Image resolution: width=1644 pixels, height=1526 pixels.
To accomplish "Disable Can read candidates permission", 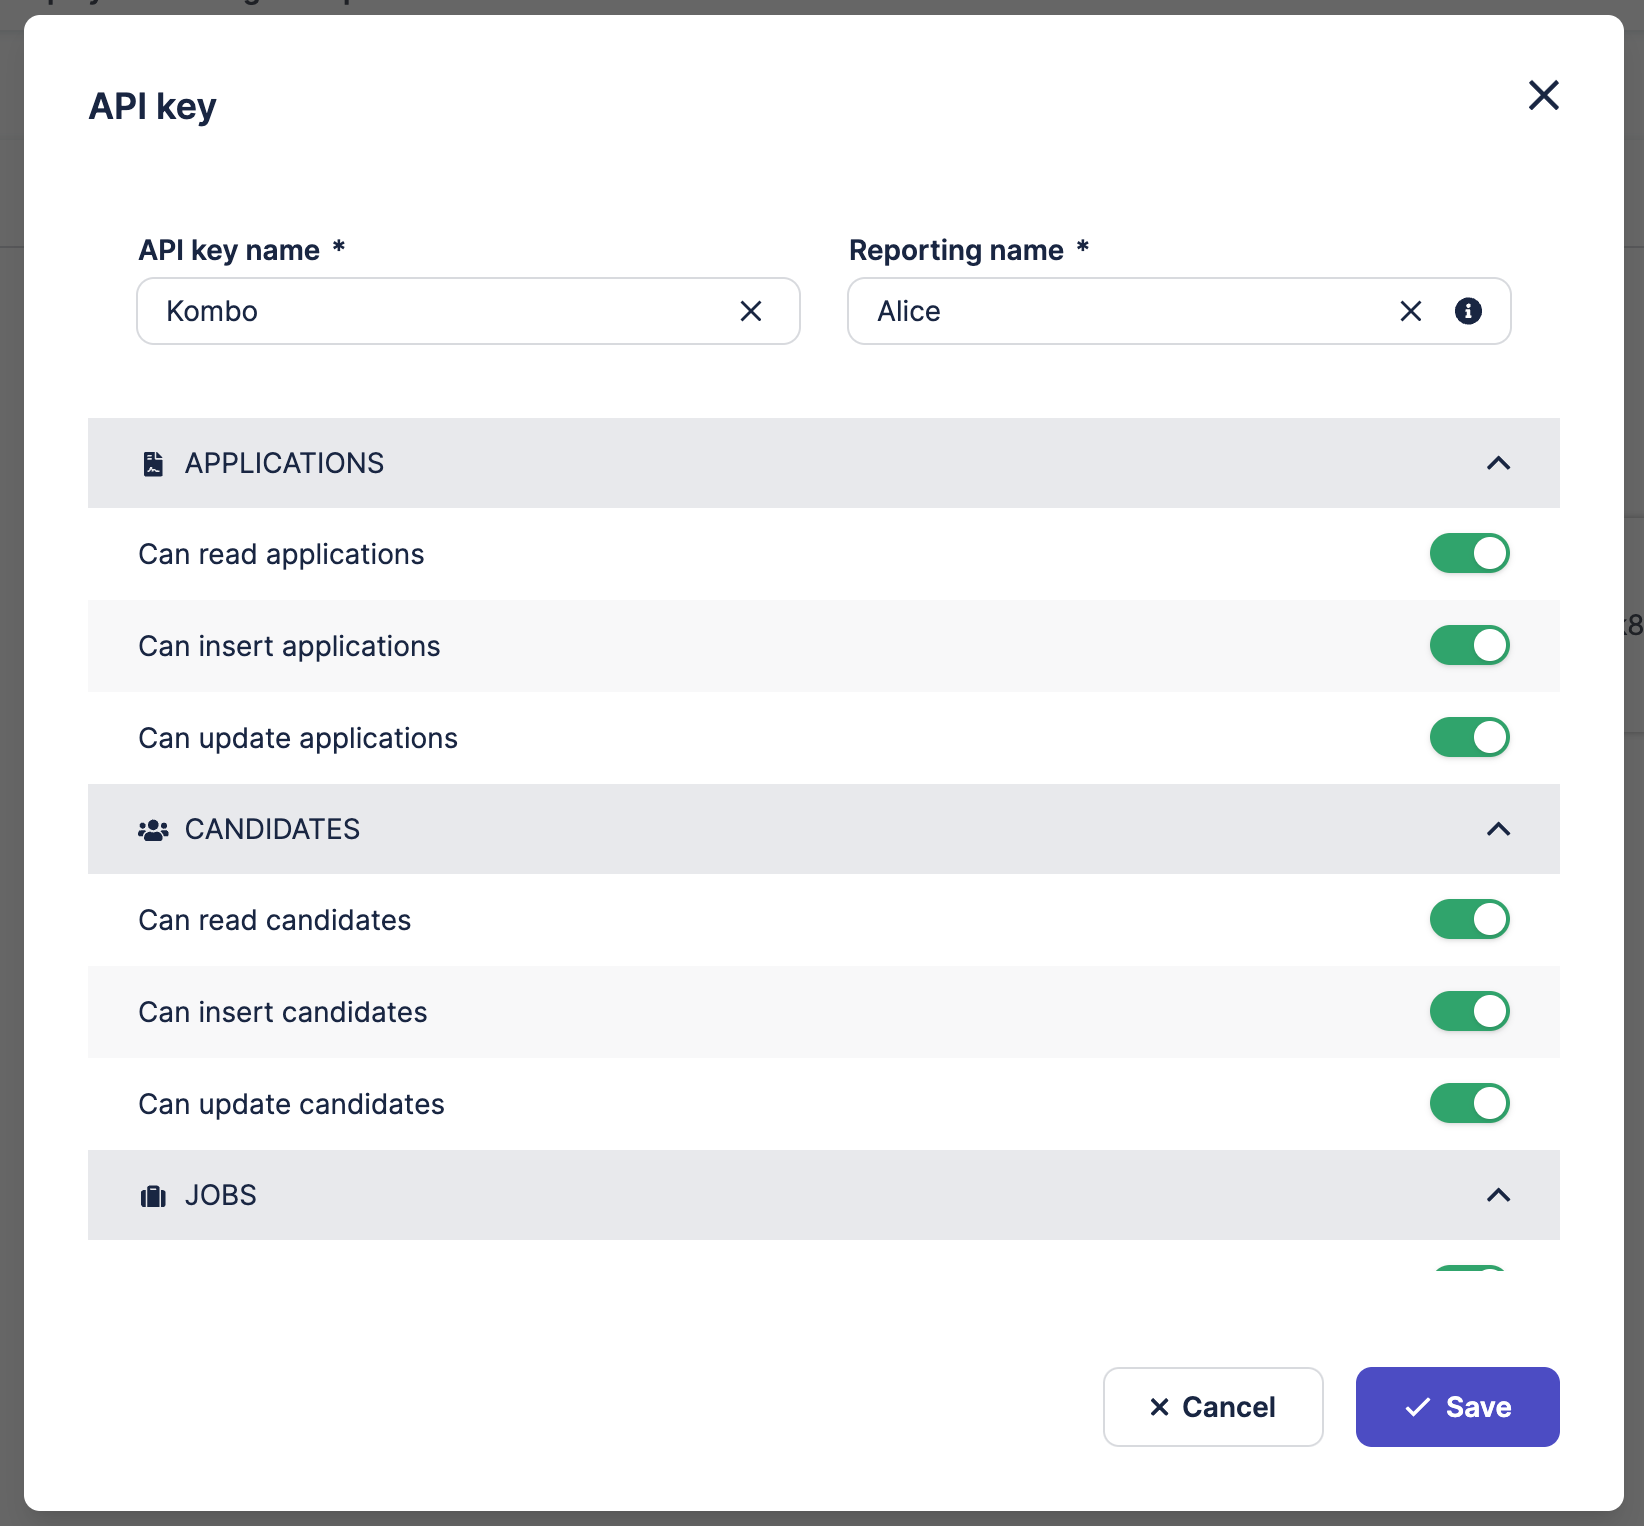I will click(x=1469, y=919).
